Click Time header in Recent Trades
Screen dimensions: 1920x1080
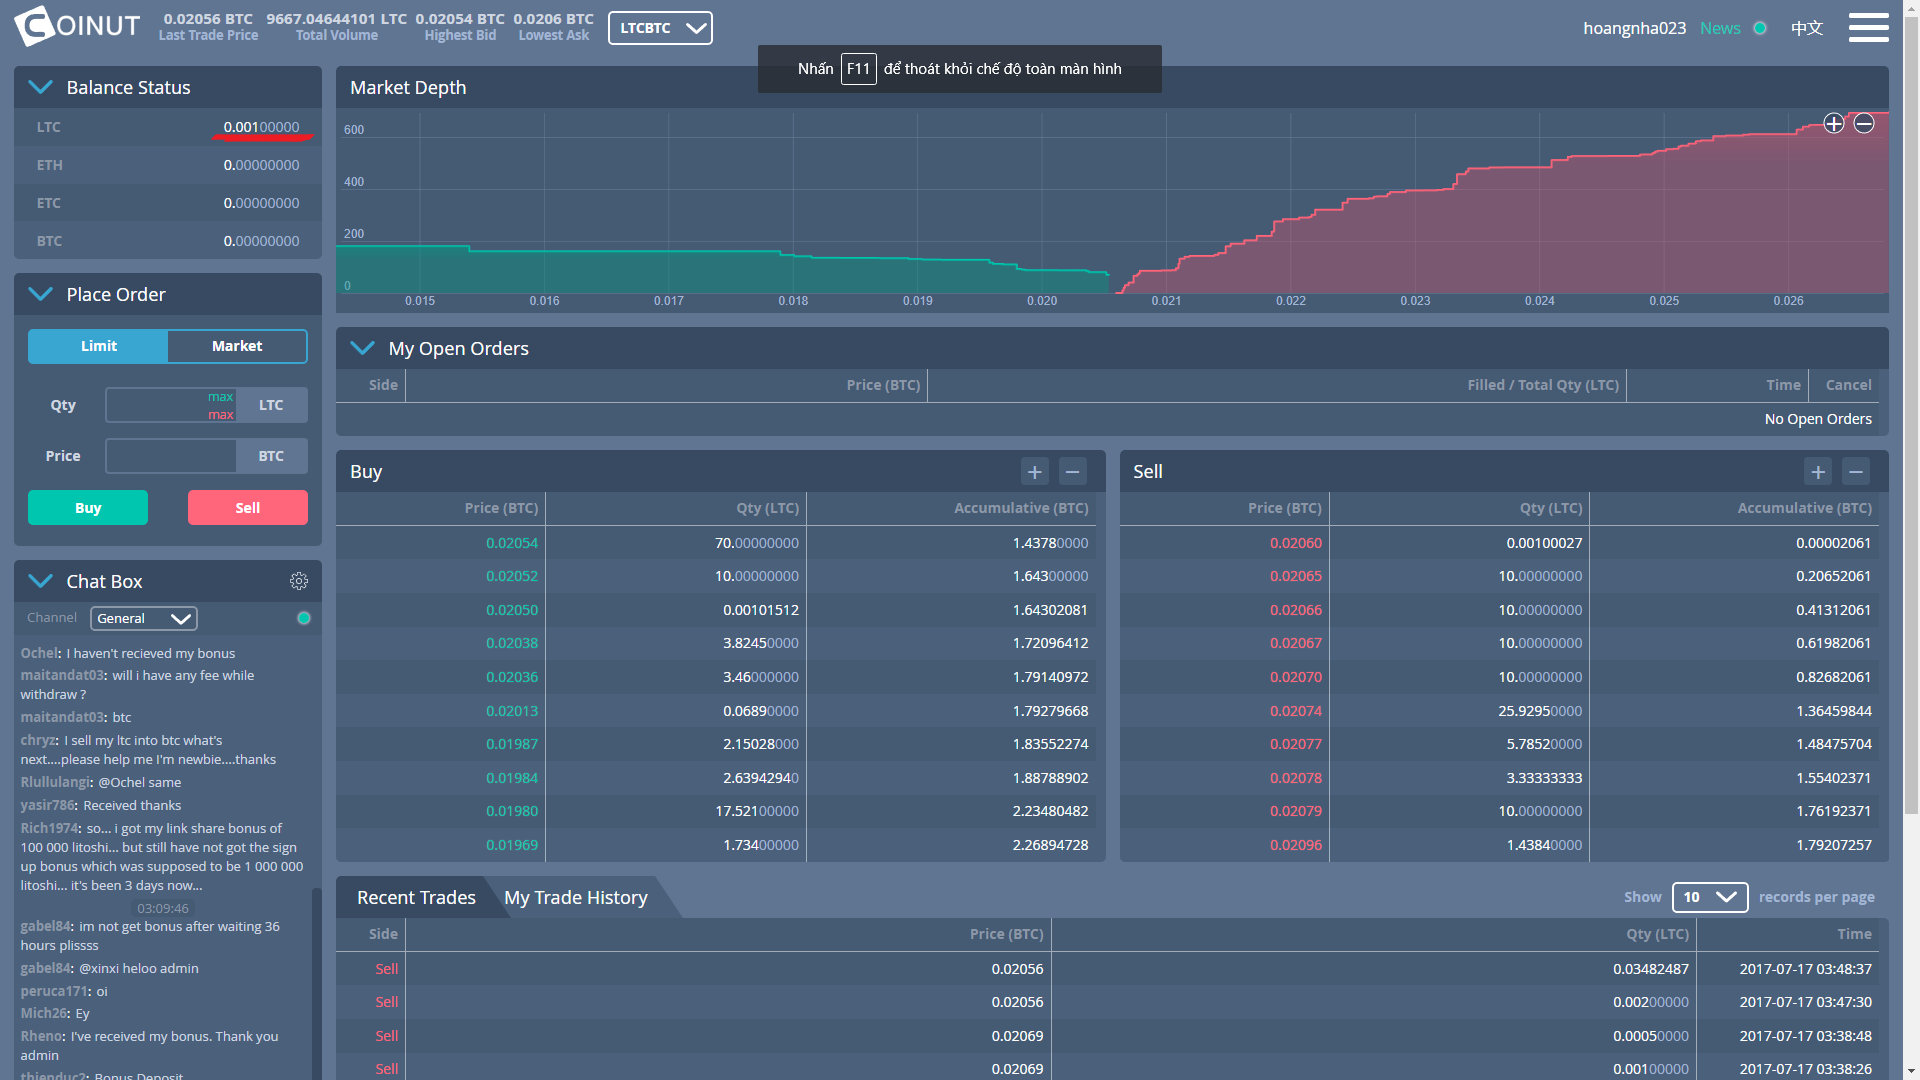1854,934
